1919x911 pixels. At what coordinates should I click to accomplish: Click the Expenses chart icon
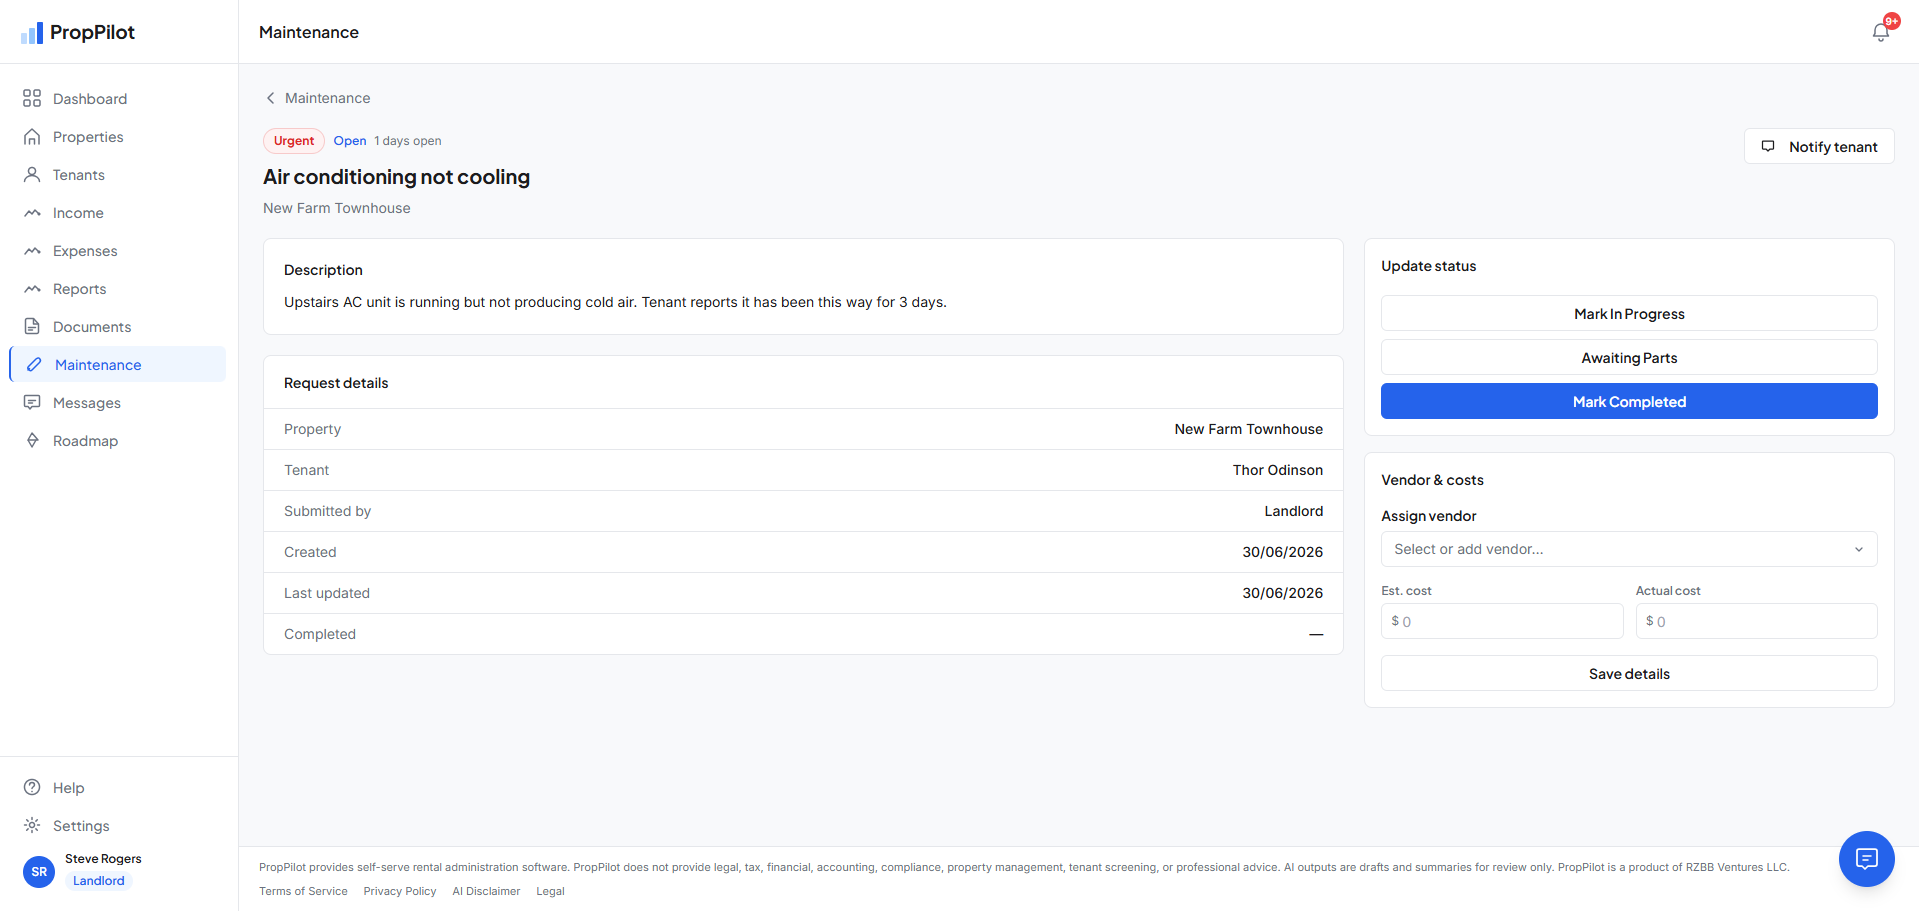32,250
